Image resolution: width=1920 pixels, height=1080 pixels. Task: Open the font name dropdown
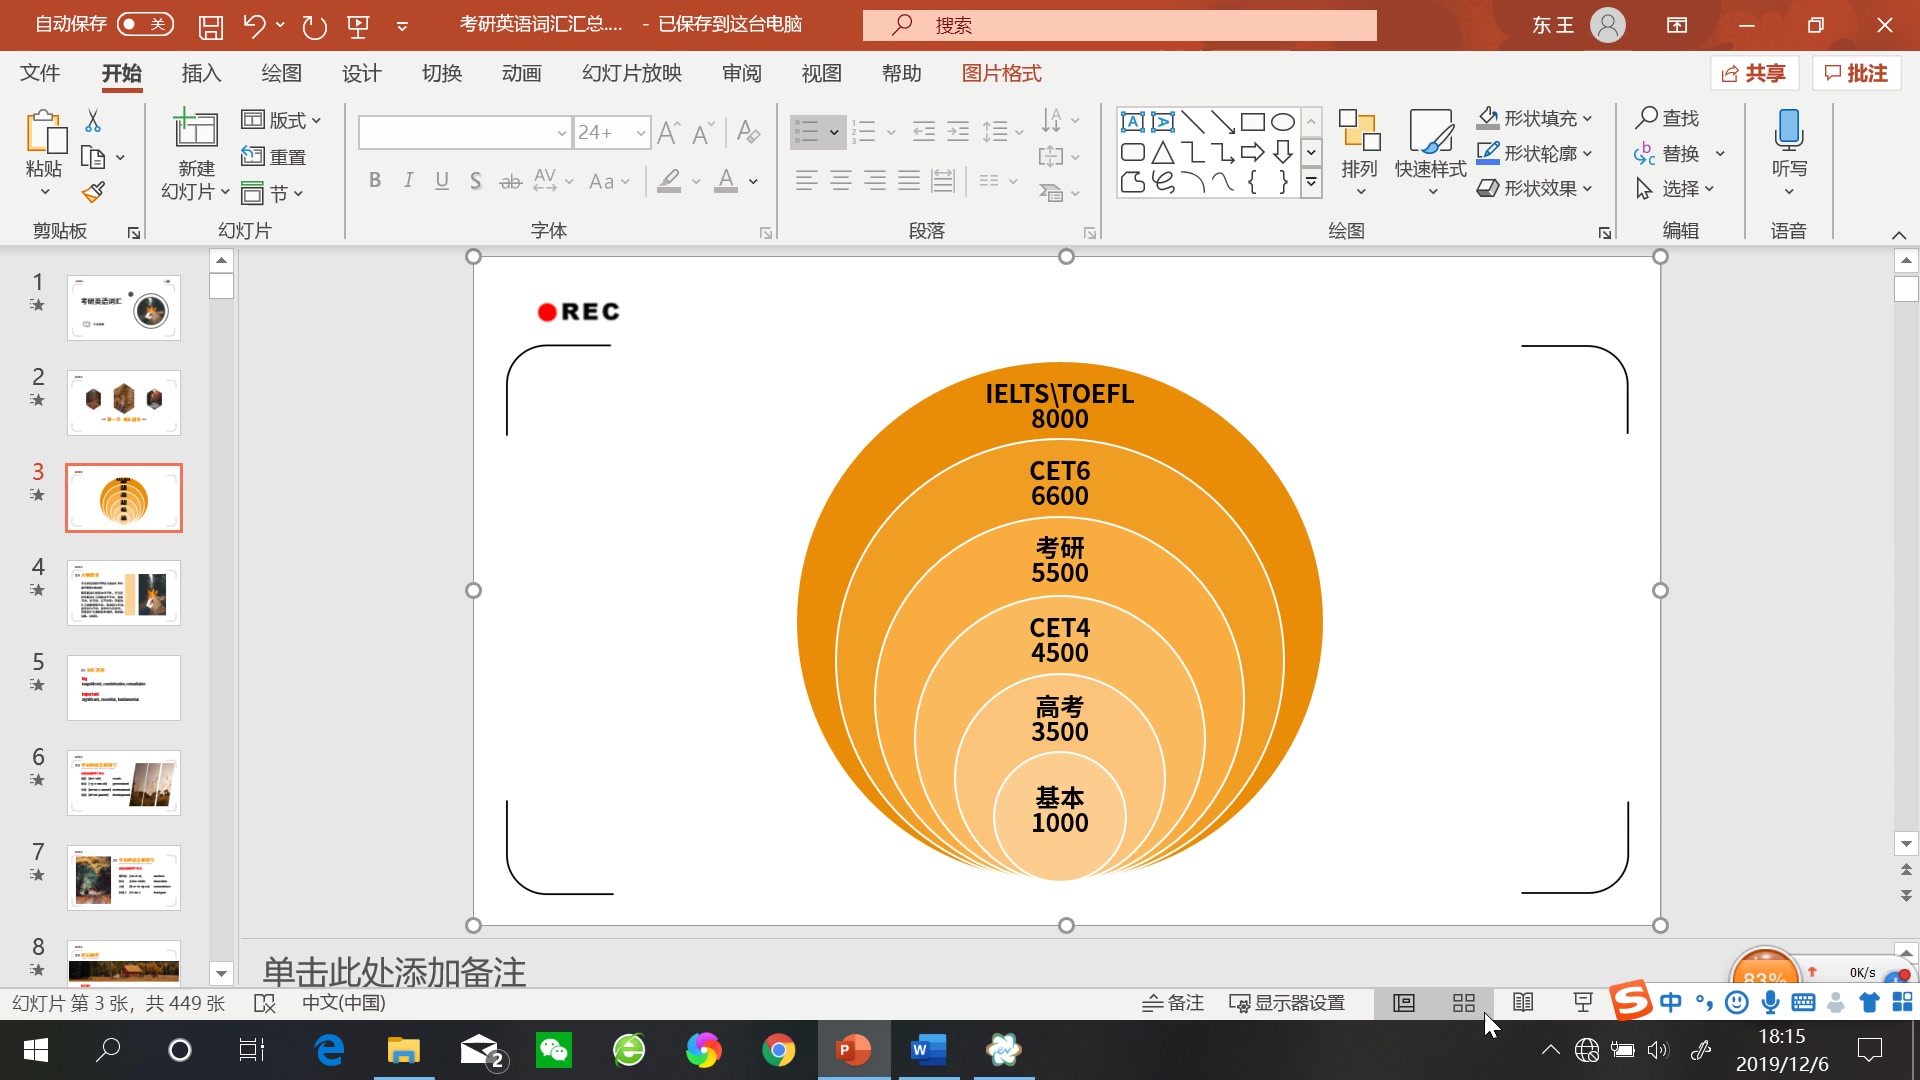(561, 132)
